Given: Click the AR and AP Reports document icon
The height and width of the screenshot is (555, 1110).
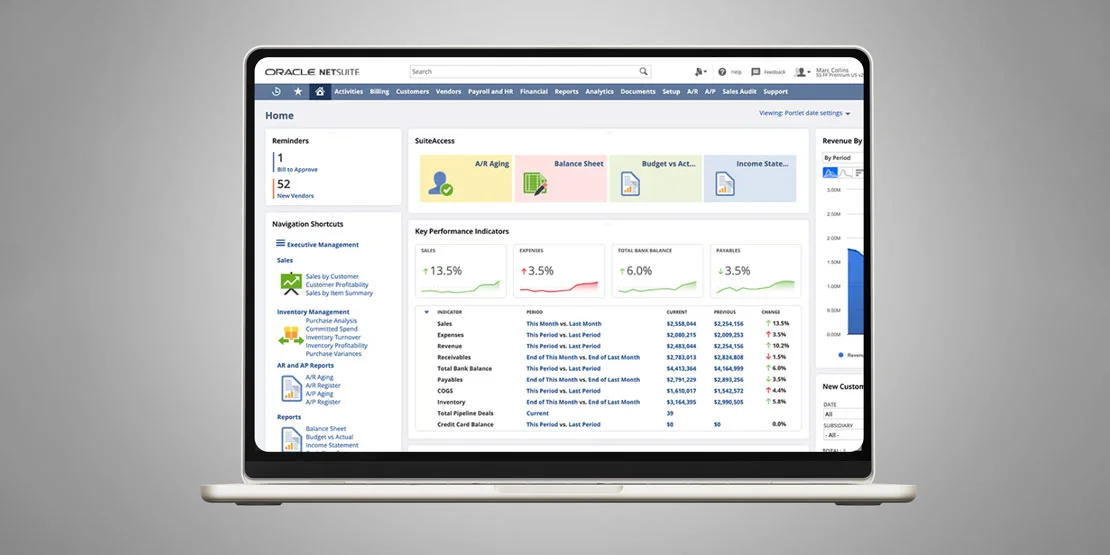Looking at the screenshot, I should pos(291,389).
